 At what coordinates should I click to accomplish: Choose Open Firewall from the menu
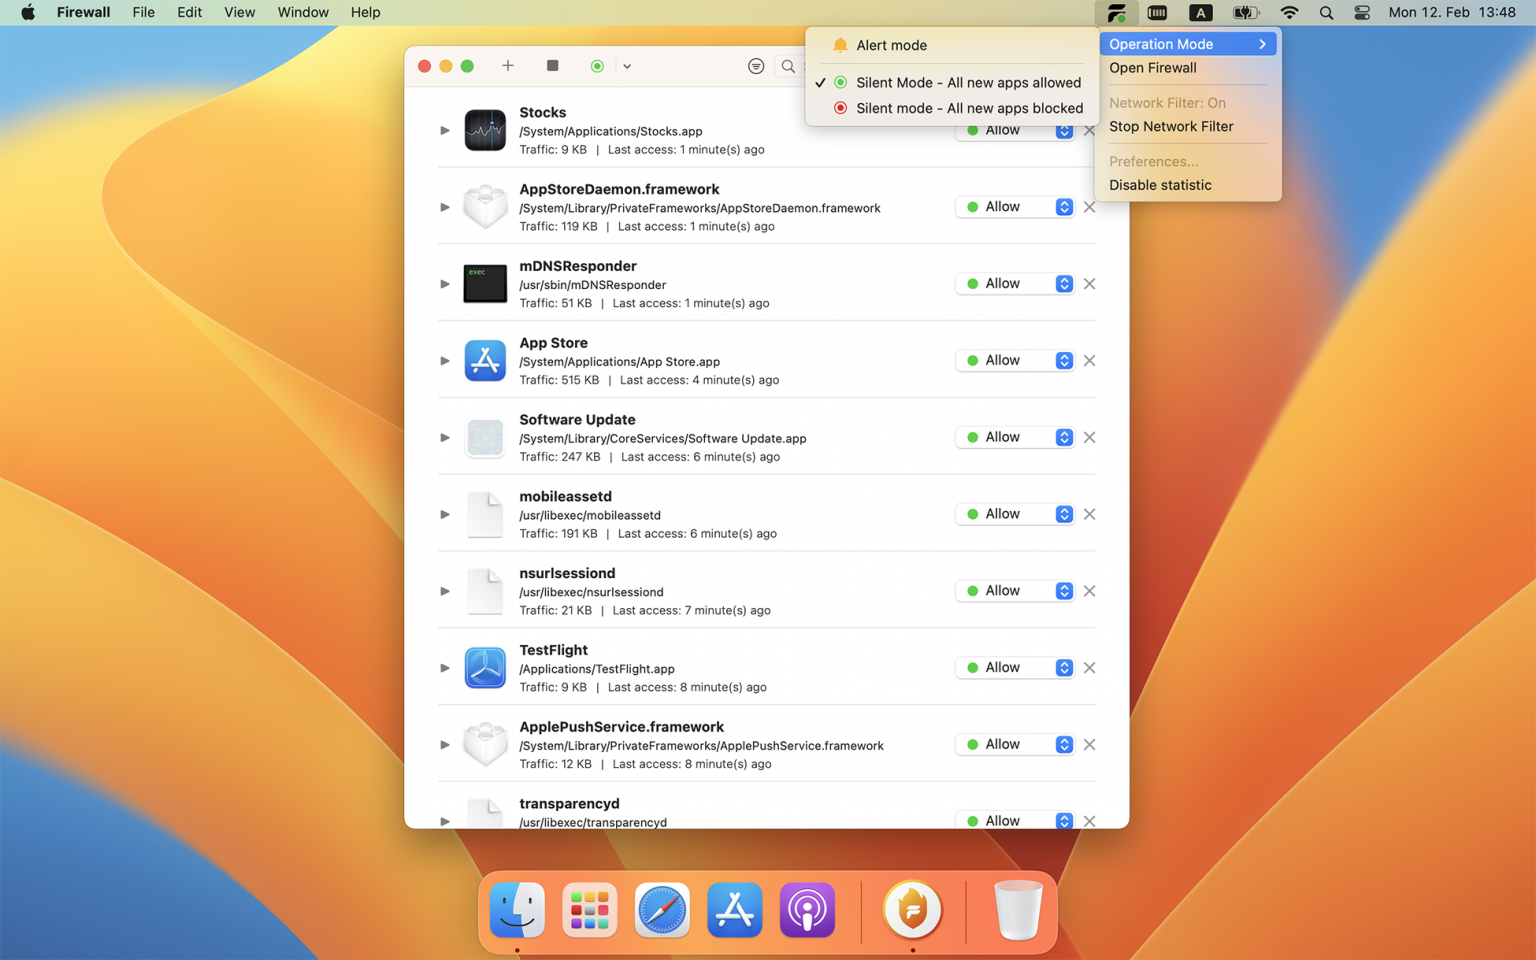(1152, 67)
